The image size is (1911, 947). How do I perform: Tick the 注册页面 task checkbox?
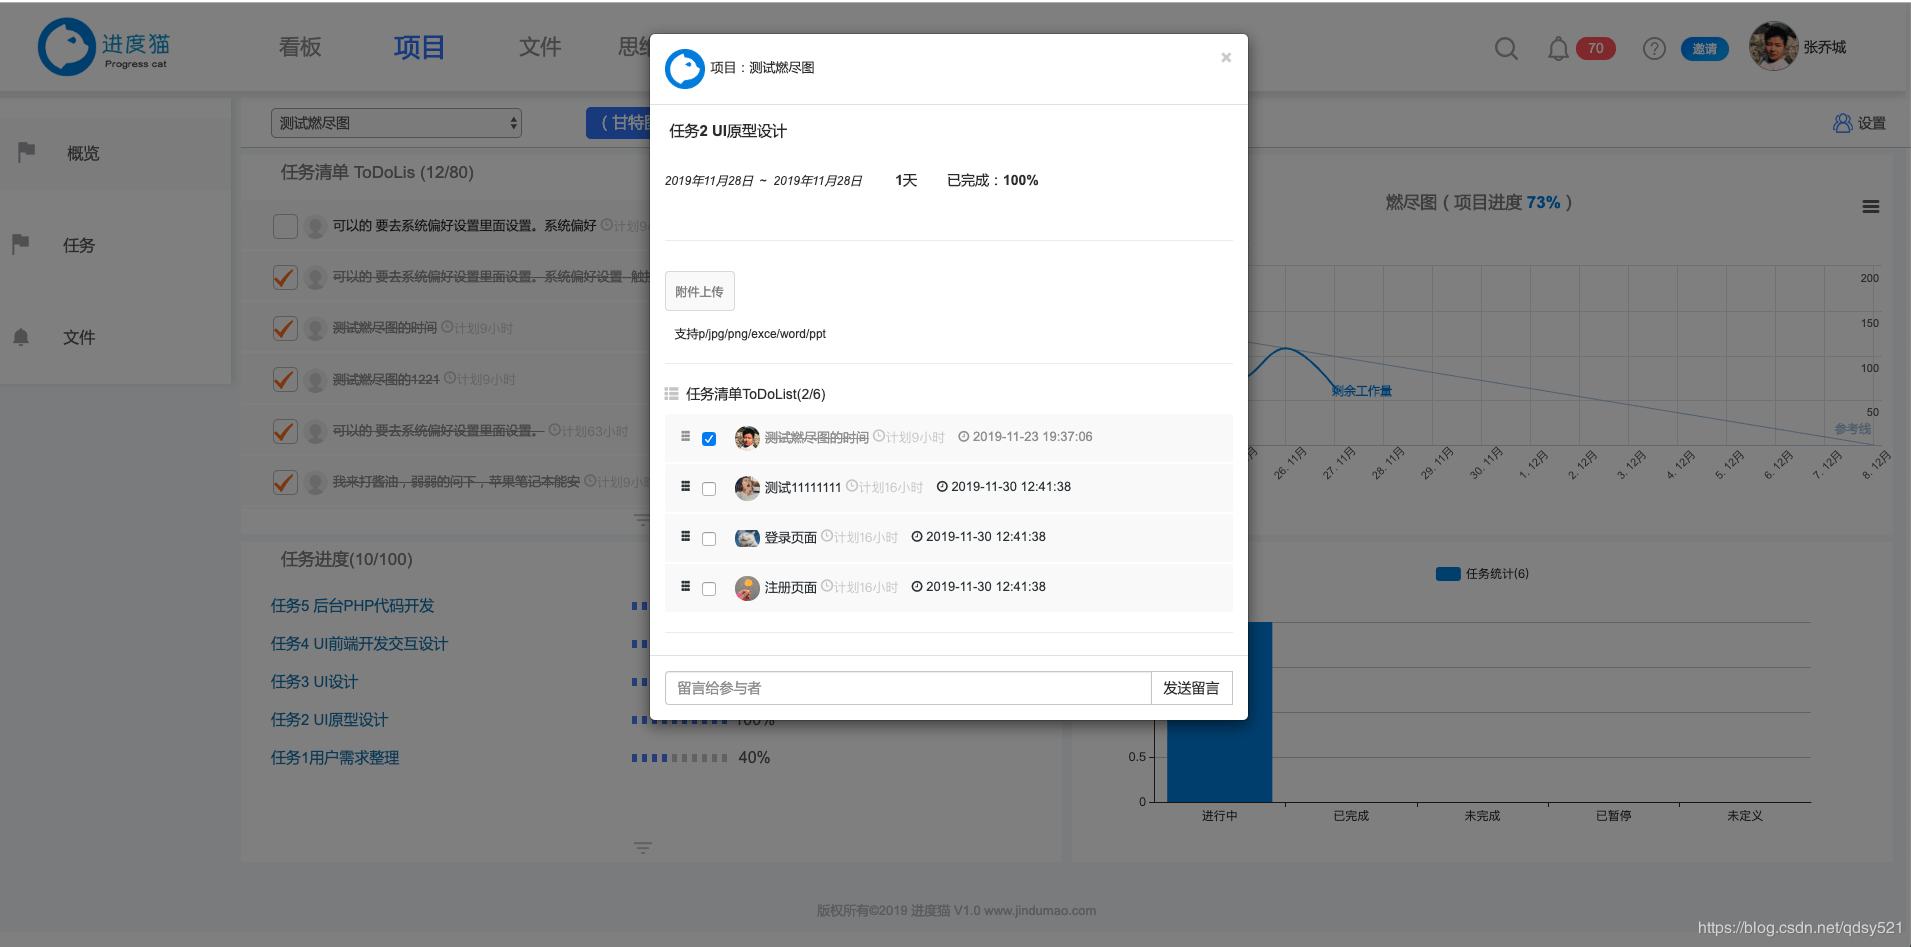coord(709,589)
